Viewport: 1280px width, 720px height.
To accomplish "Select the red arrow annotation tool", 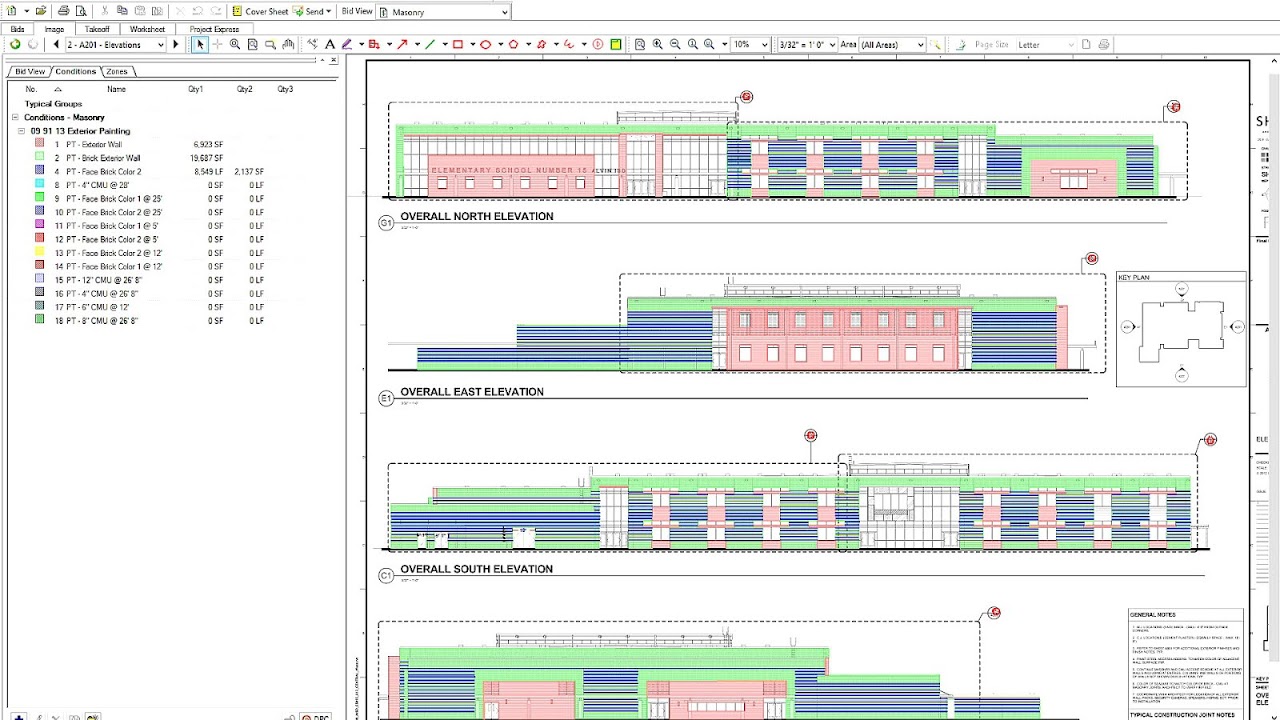I will [x=402, y=44].
